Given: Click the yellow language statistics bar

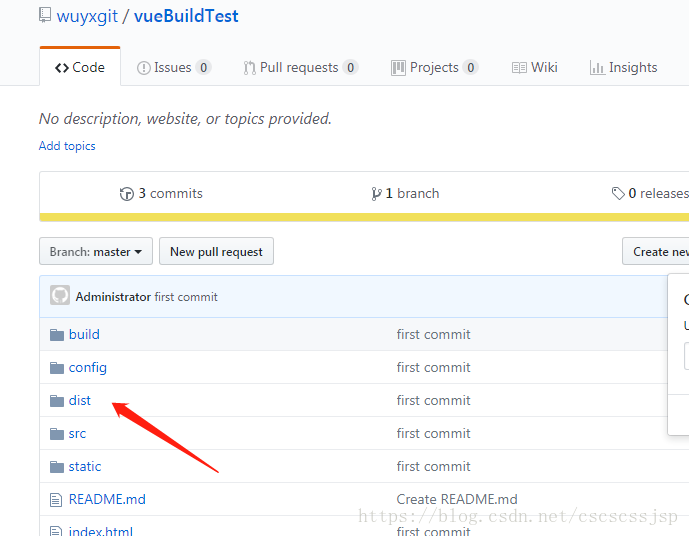Looking at the screenshot, I should [364, 217].
